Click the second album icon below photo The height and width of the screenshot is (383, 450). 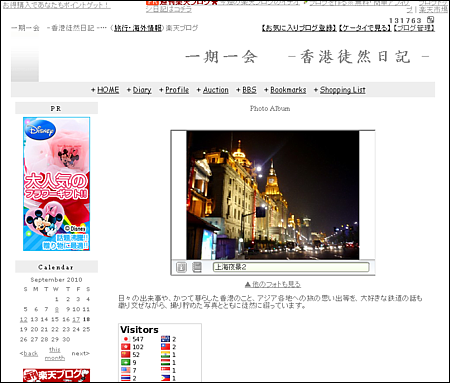click(197, 267)
